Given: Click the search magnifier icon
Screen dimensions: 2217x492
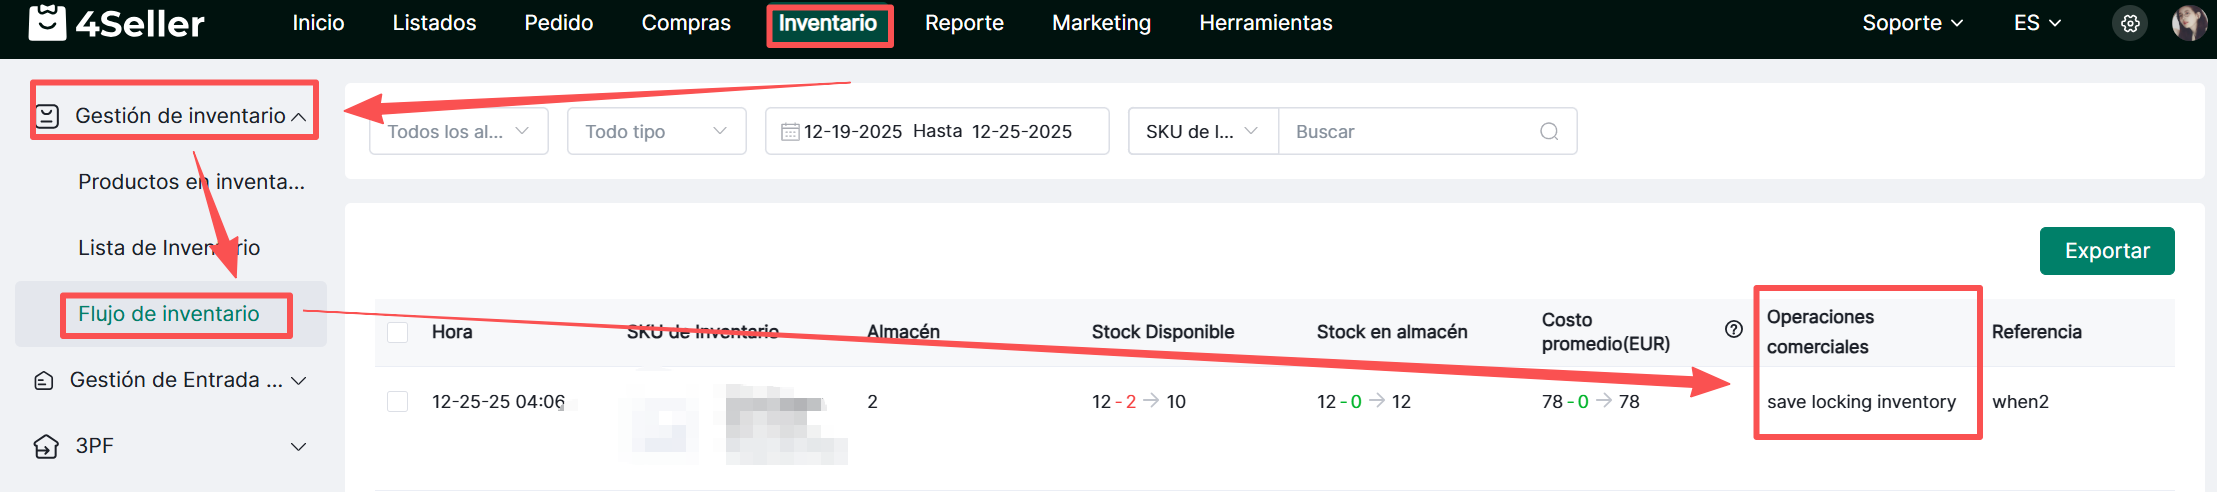Looking at the screenshot, I should pyautogui.click(x=1549, y=131).
